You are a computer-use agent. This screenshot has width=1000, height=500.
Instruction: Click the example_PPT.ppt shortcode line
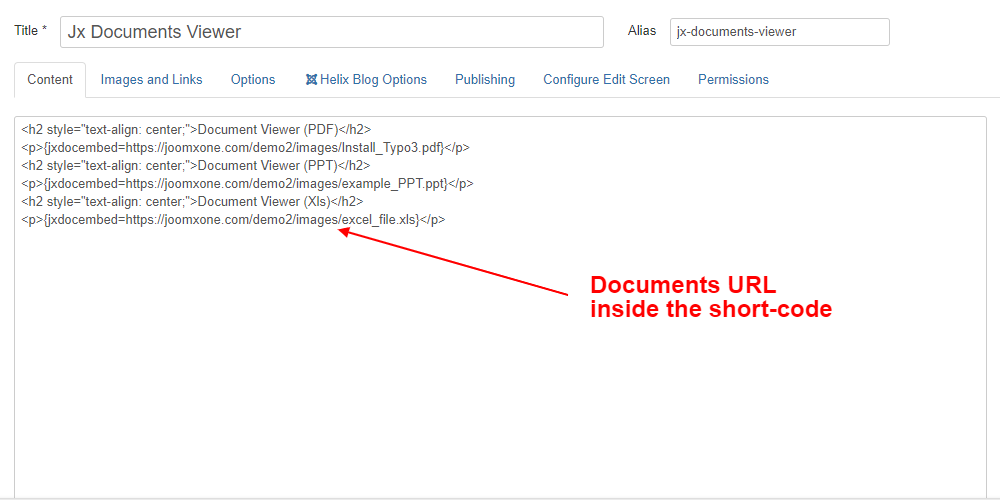(x=247, y=184)
